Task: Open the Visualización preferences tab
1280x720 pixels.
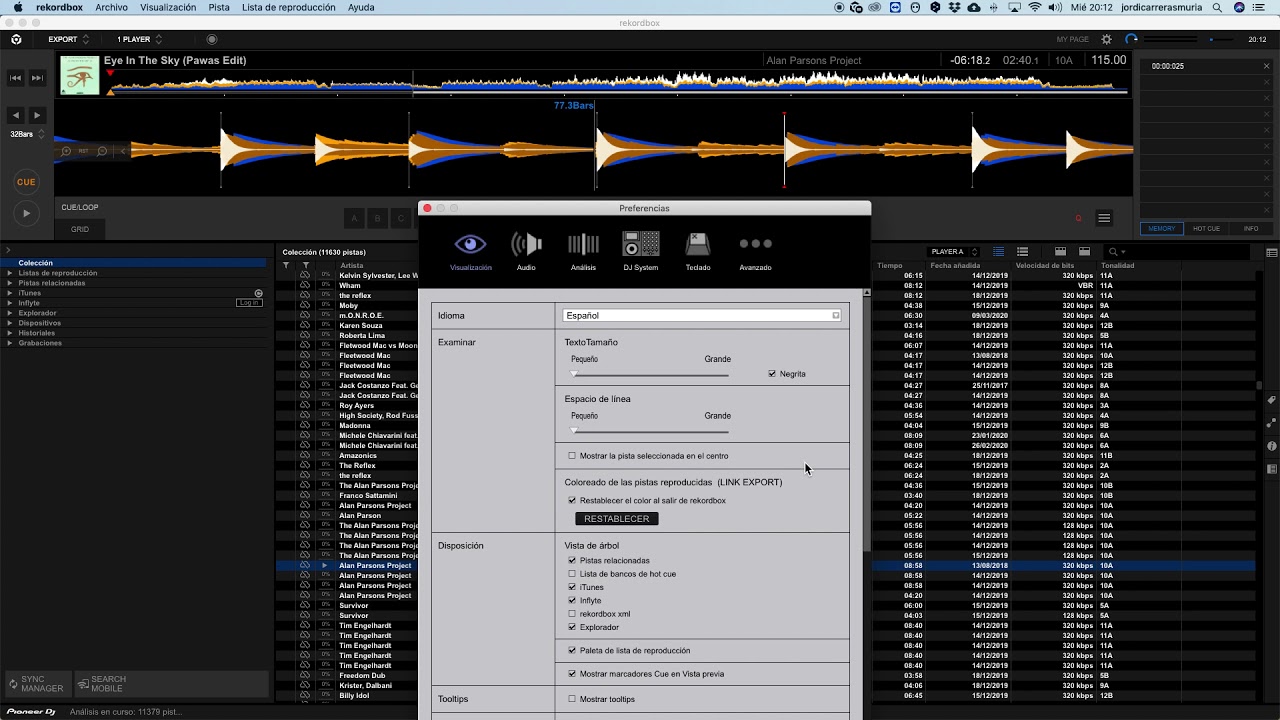Action: pyautogui.click(x=470, y=251)
